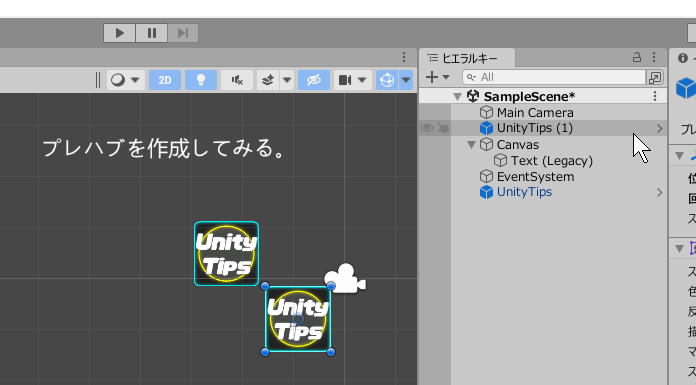The height and width of the screenshot is (385, 696).
Task: Open Hierarchy panel options menu
Action: pyautogui.click(x=654, y=57)
